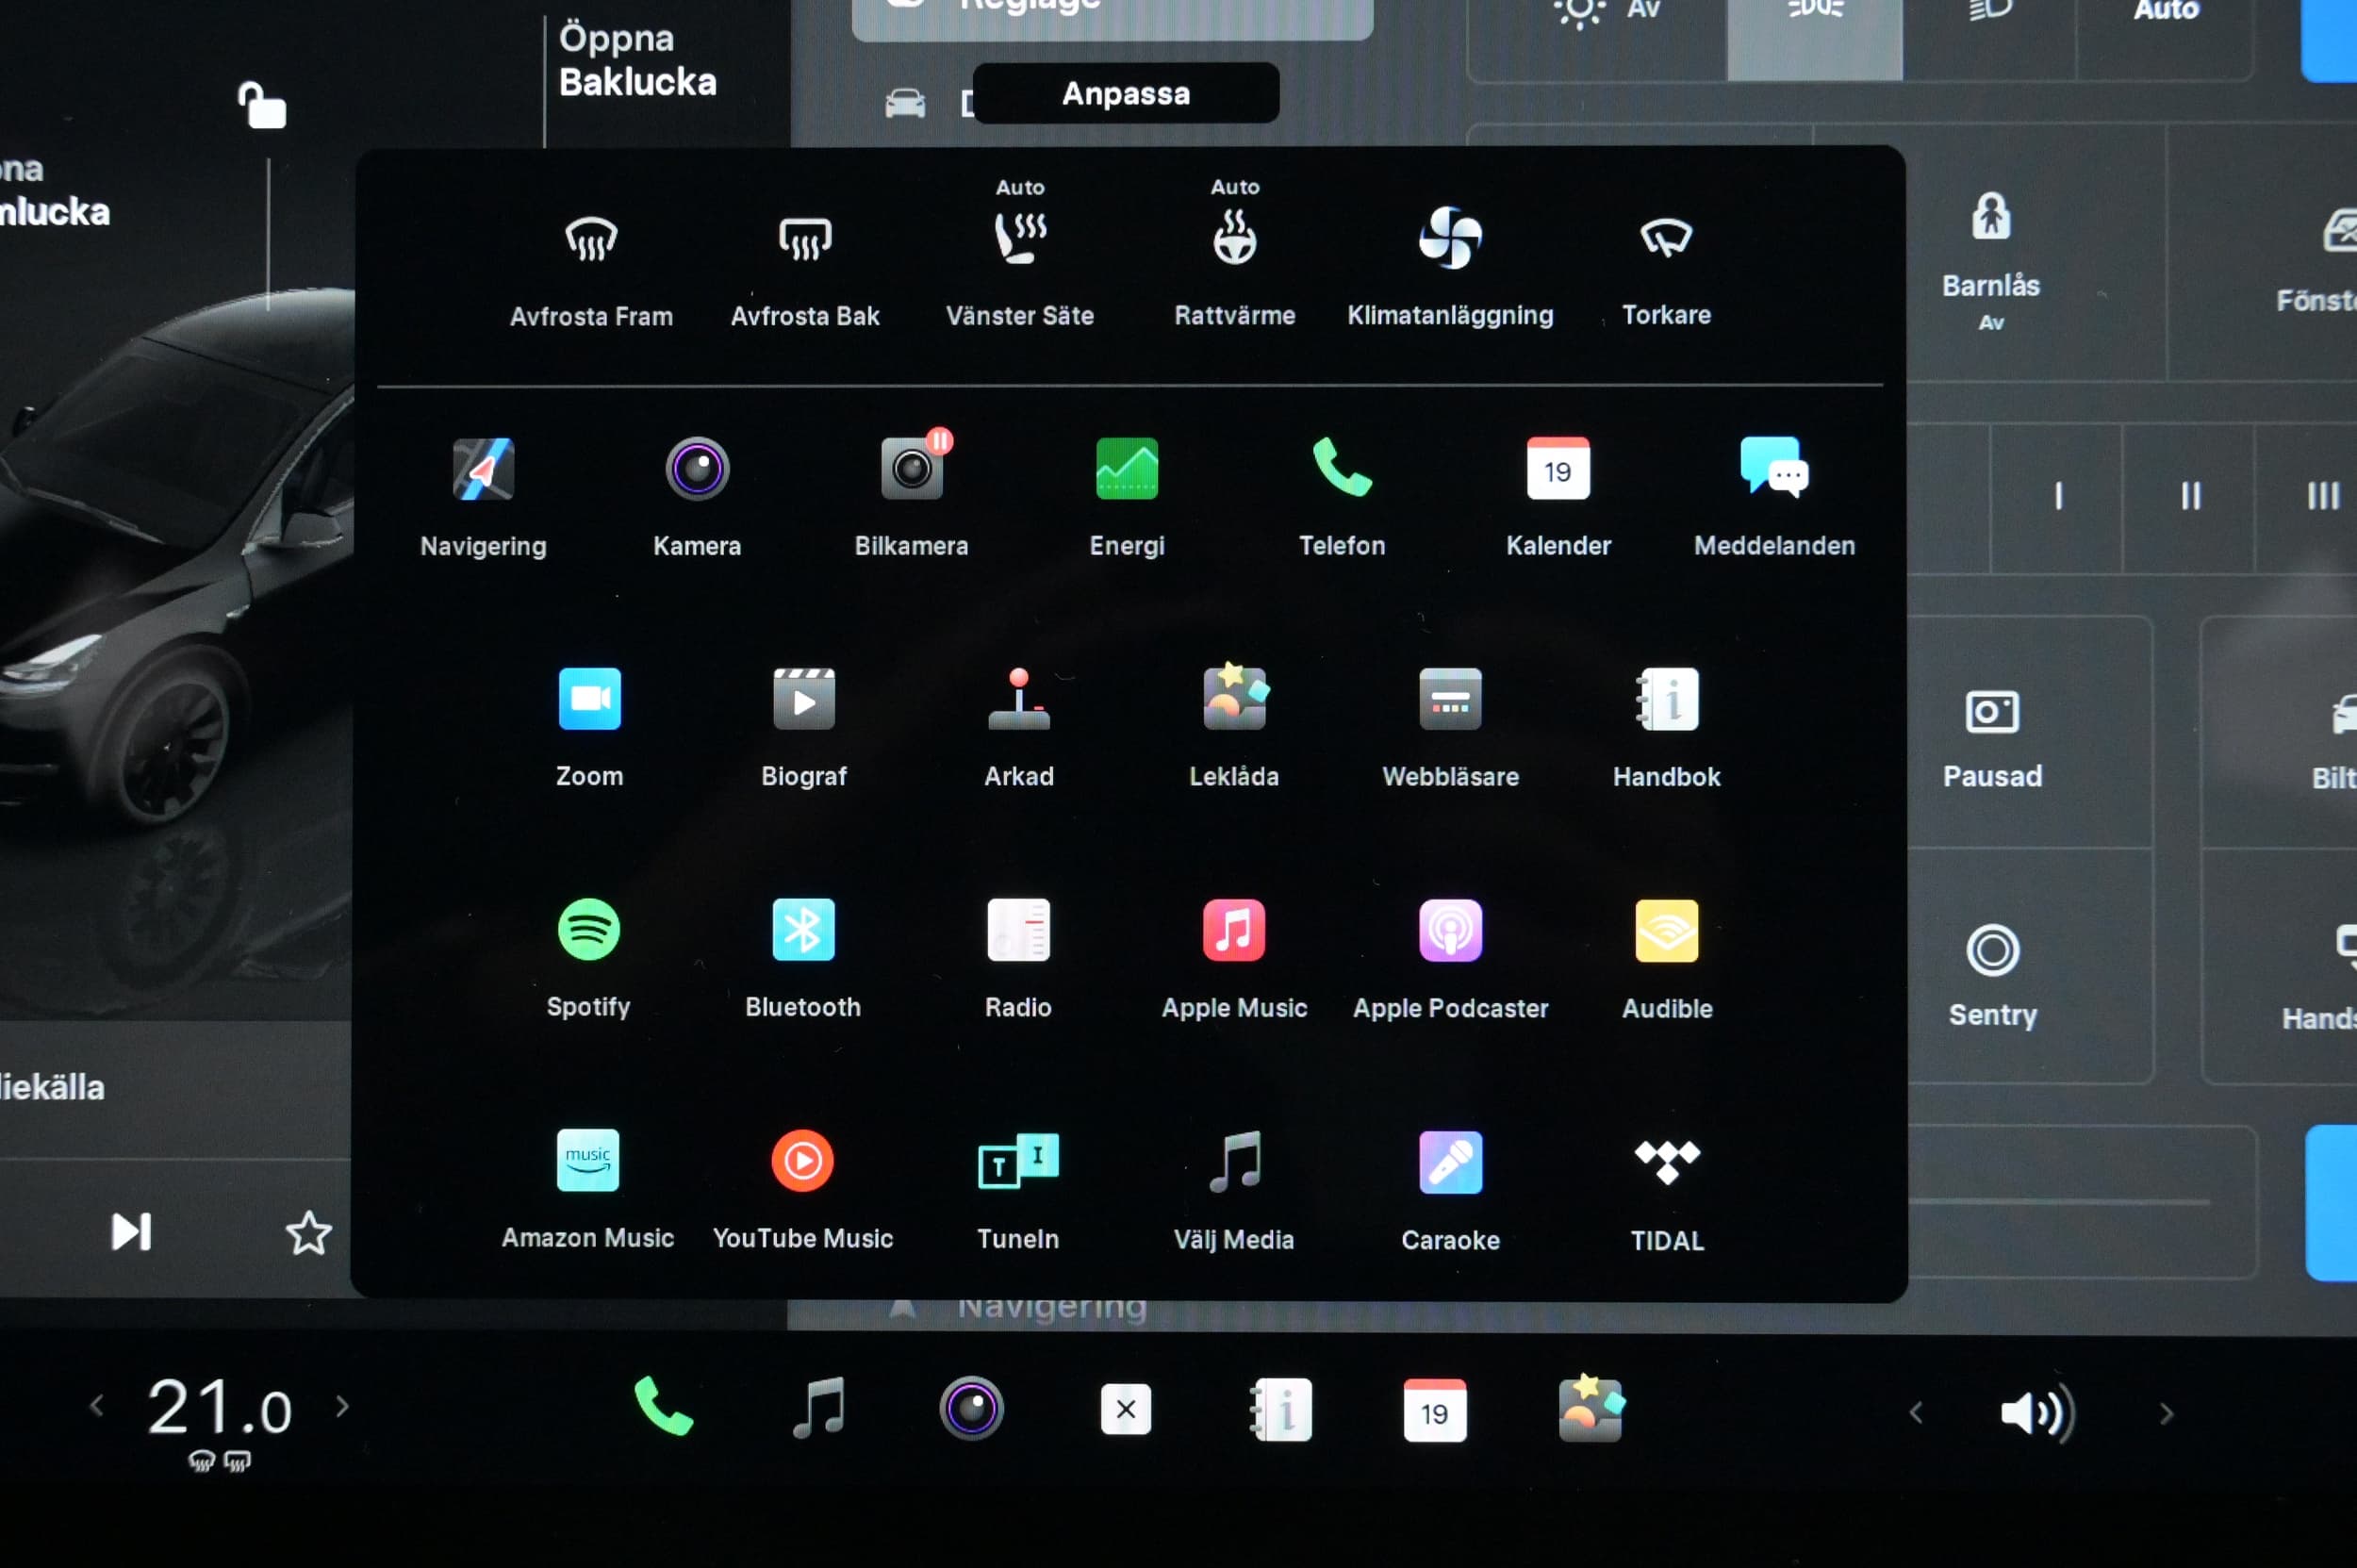Tap the speaker volume icon

(x=2037, y=1413)
